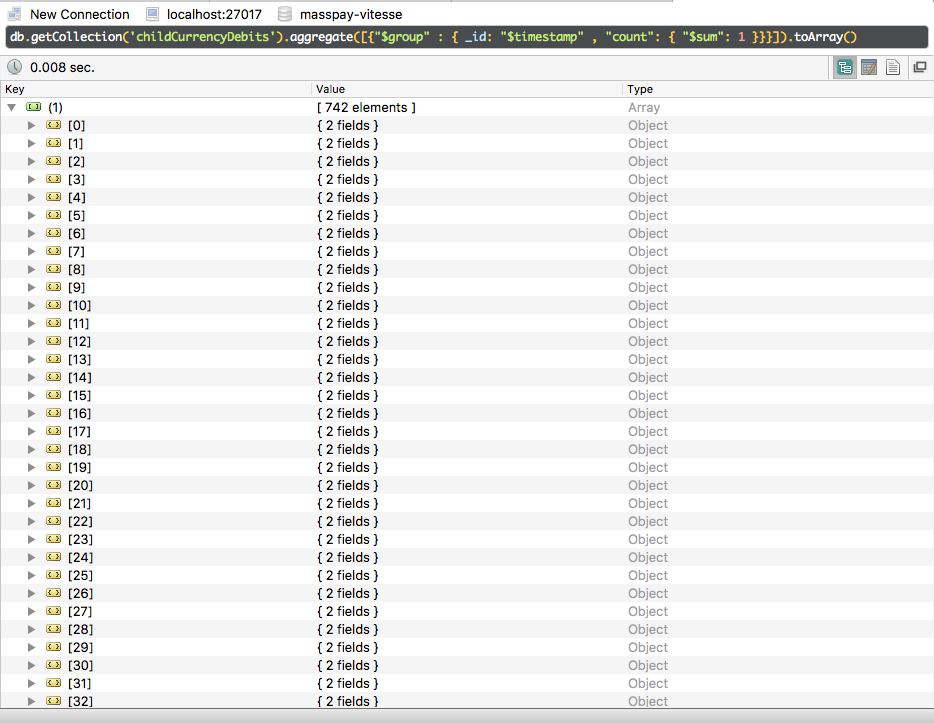Viewport: 934px width, 723px height.
Task: Expand object row [0]
Action: coord(32,125)
